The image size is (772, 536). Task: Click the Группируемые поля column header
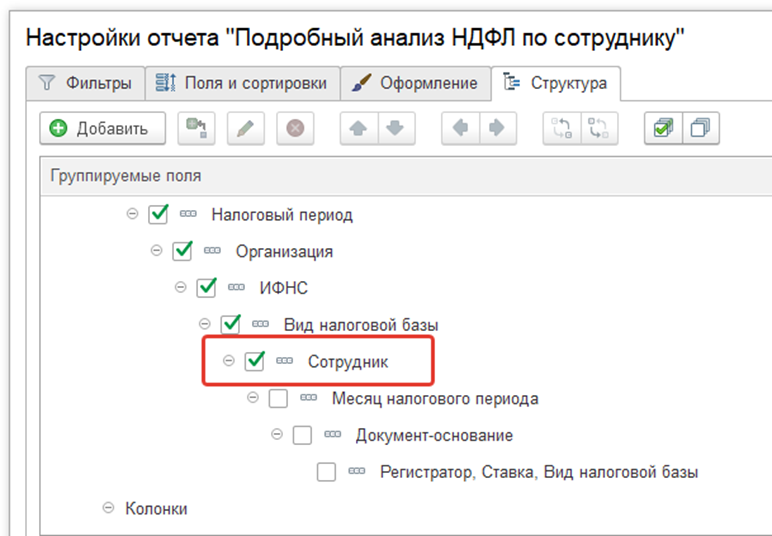[406, 176]
